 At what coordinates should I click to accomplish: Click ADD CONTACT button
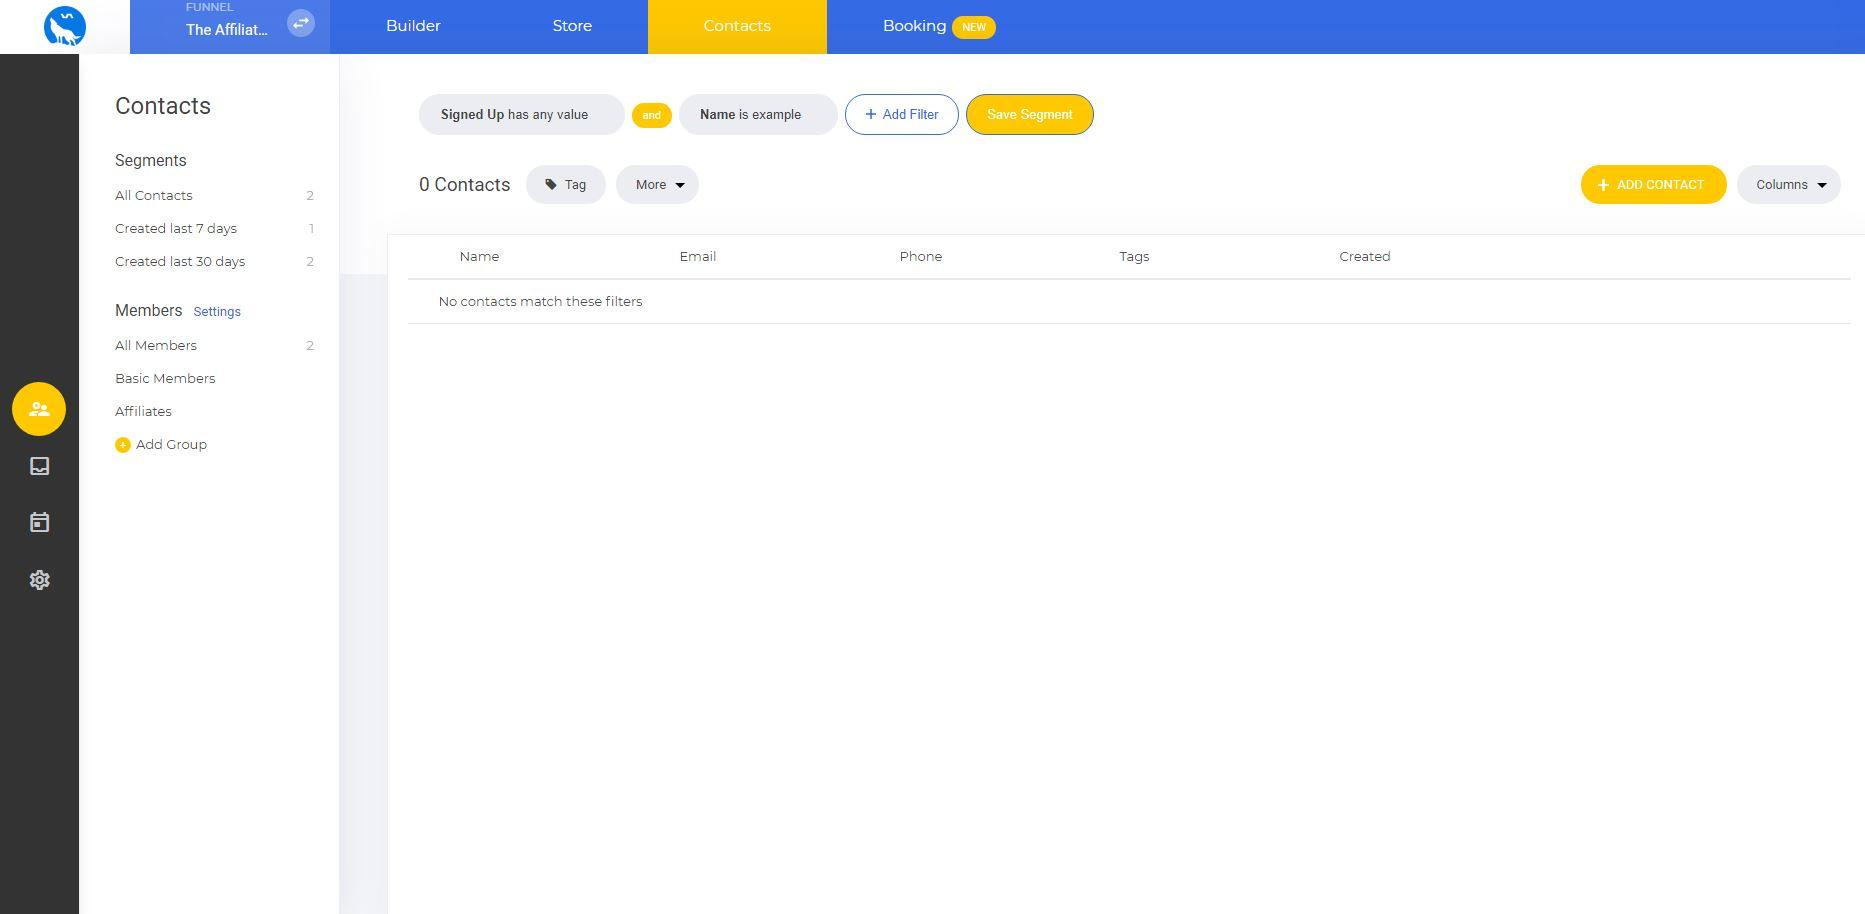pyautogui.click(x=1653, y=185)
